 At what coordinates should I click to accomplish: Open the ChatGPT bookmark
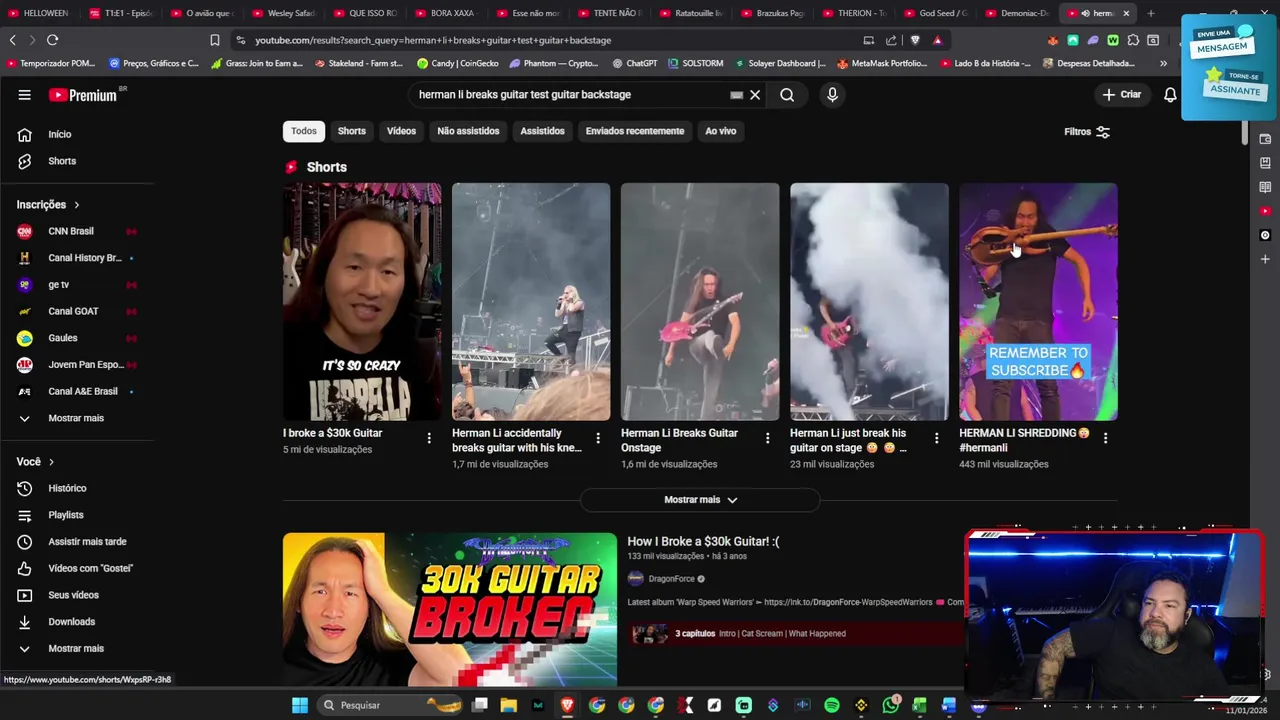[633, 63]
